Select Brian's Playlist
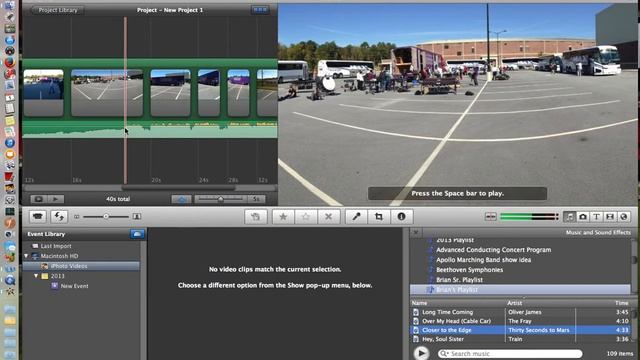The width and height of the screenshot is (640, 360). pos(457,289)
